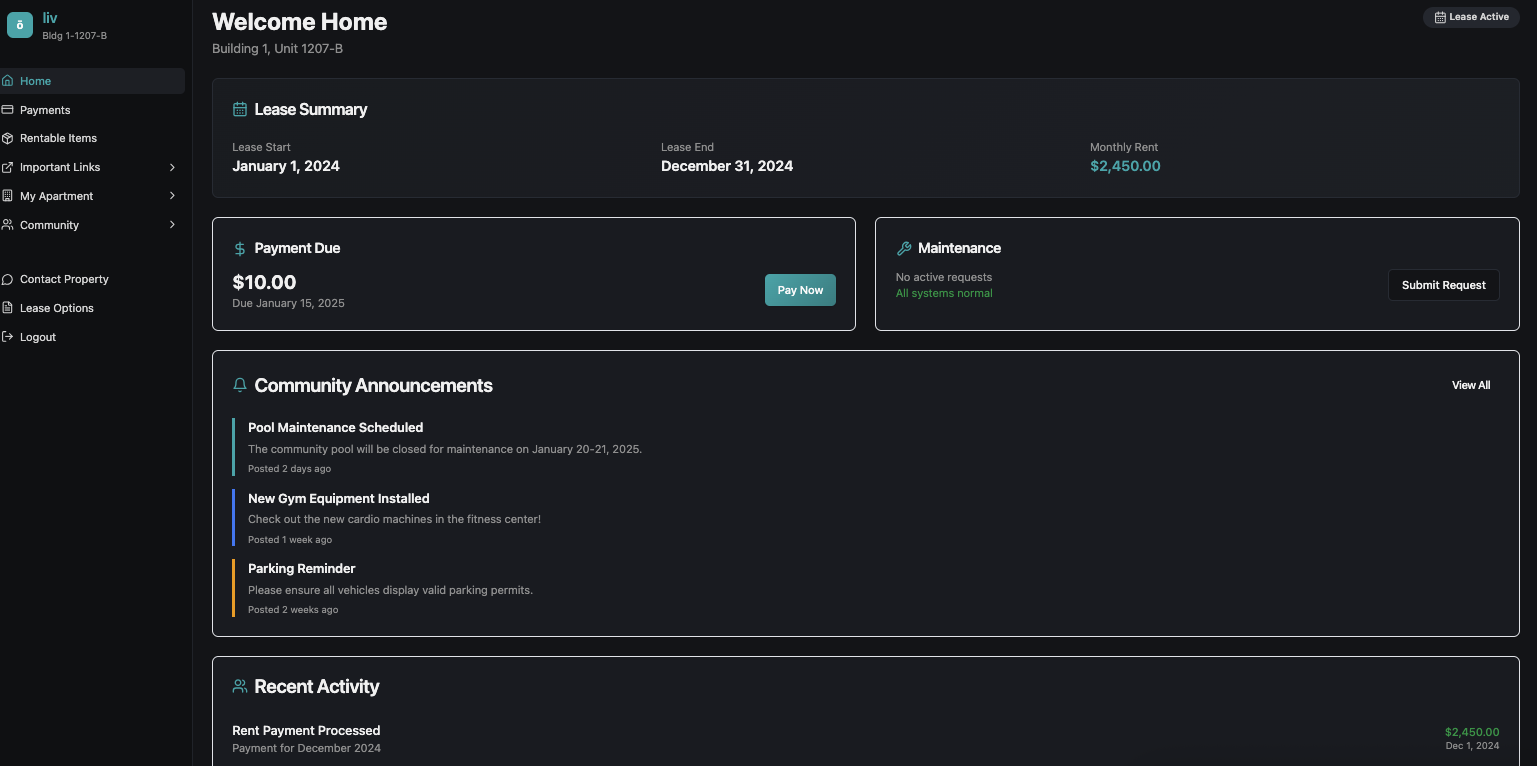
Task: Click the December 31, 2024 lease end date
Action: (x=727, y=166)
